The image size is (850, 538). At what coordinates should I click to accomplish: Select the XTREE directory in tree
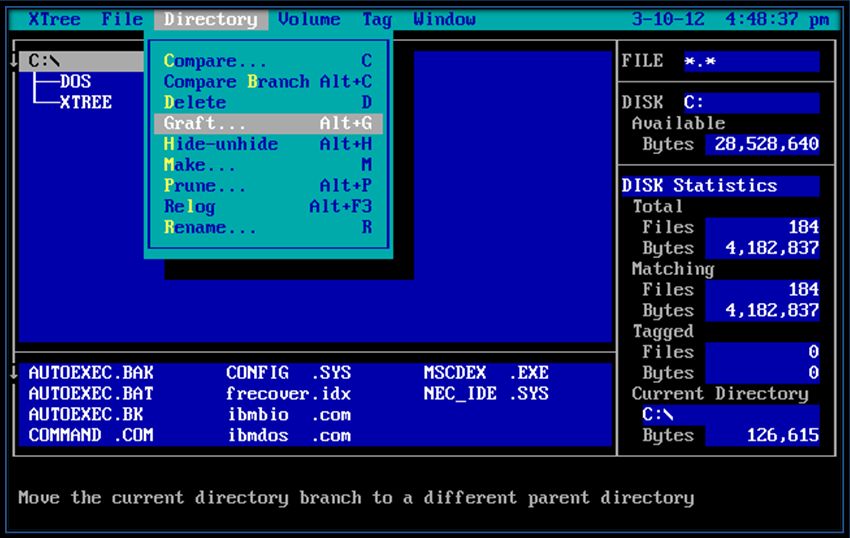point(86,102)
